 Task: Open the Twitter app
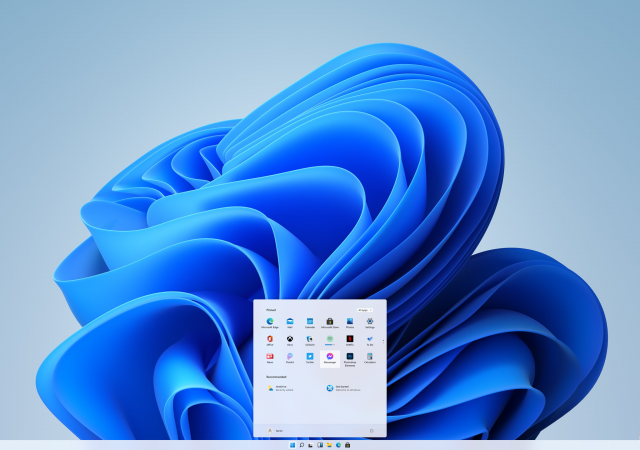[310, 358]
